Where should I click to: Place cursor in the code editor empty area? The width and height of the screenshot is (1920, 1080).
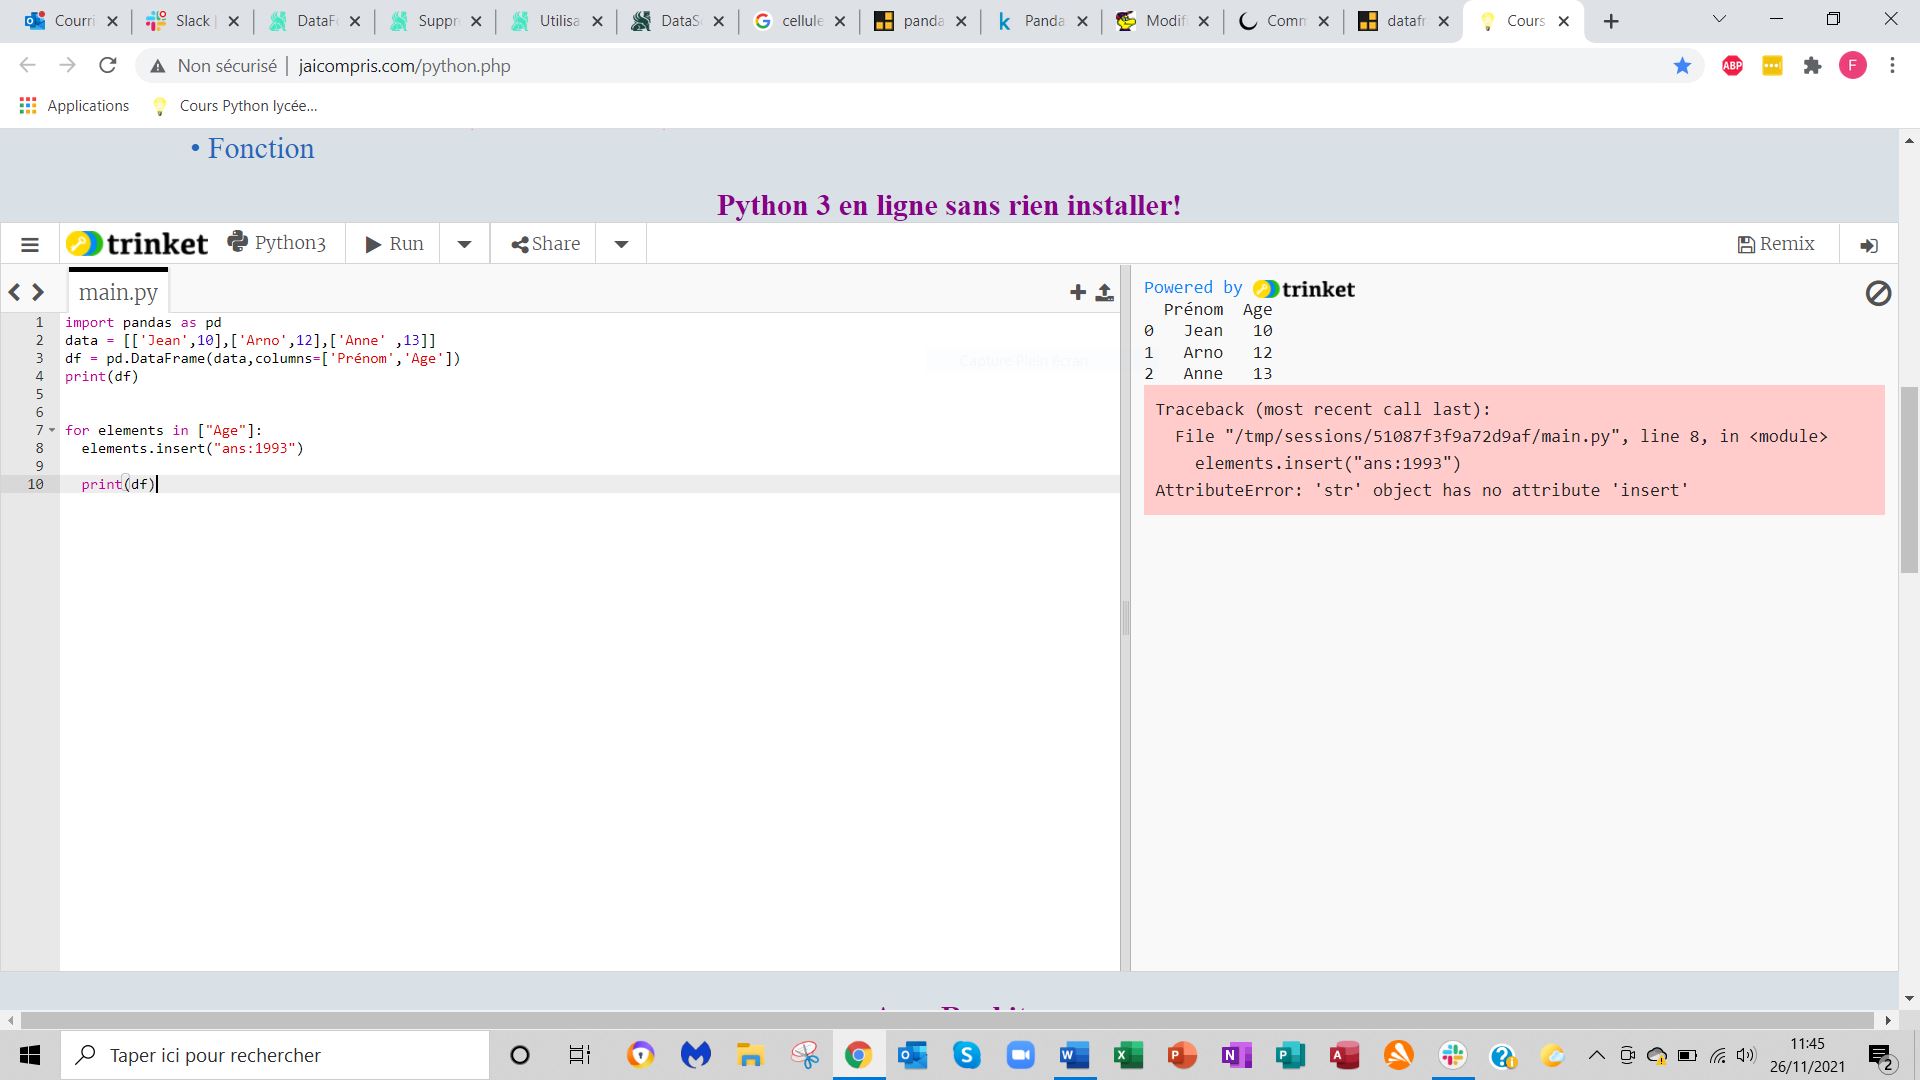pyautogui.click(x=590, y=730)
